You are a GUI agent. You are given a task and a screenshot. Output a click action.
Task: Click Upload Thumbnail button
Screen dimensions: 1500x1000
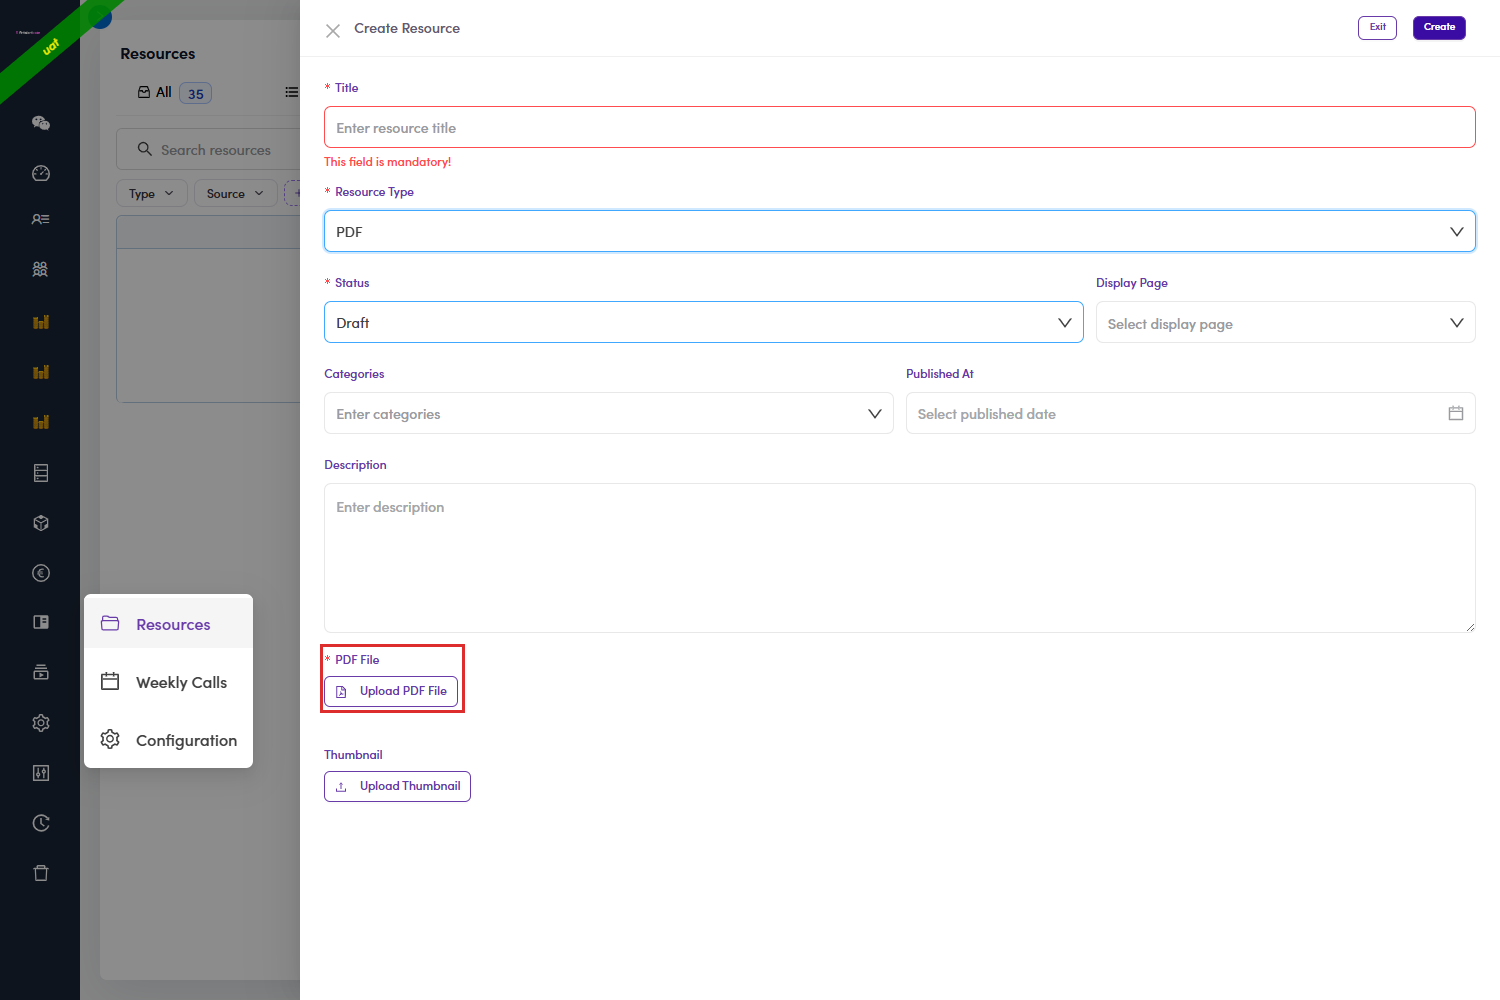coord(397,786)
